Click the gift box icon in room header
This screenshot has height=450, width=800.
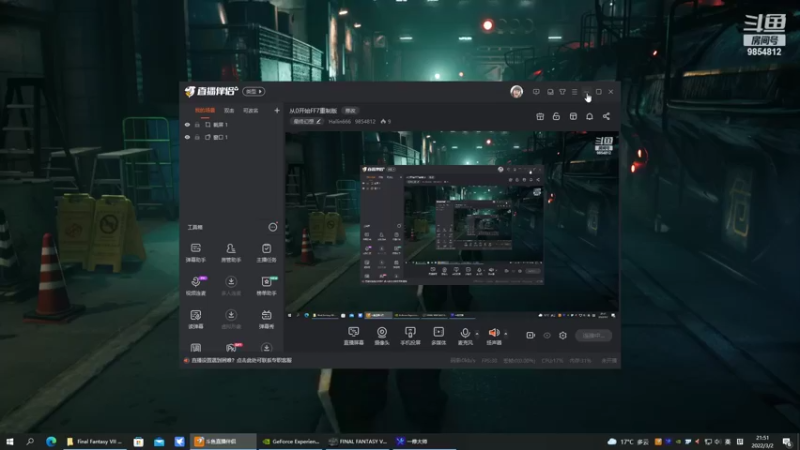[540, 116]
